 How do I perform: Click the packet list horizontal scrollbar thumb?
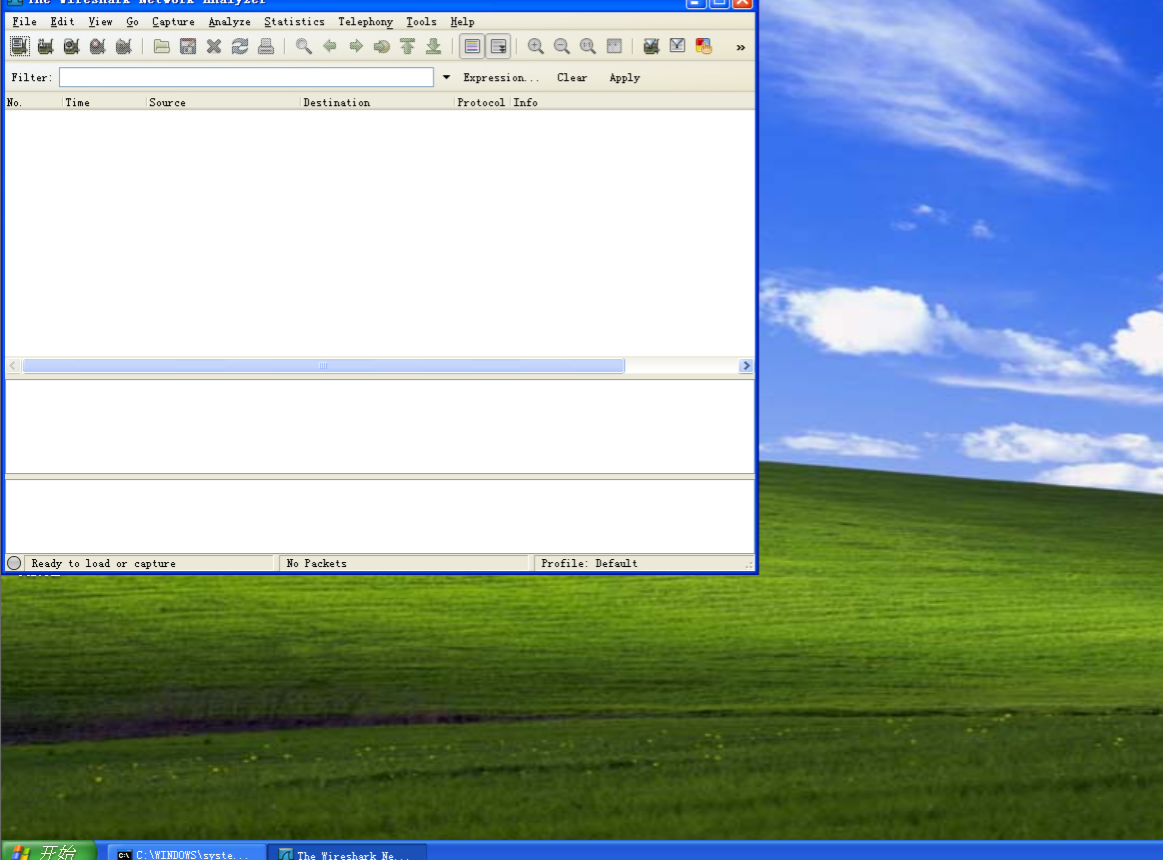pos(323,365)
